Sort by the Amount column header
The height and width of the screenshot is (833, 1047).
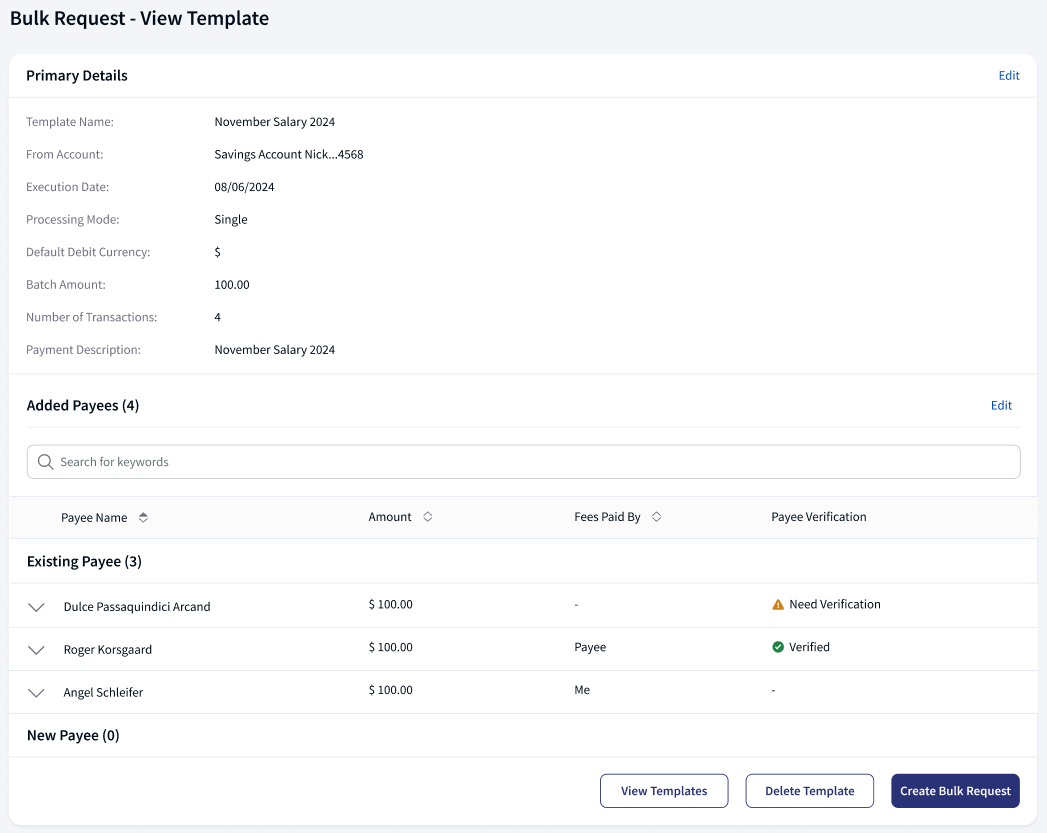pos(390,517)
